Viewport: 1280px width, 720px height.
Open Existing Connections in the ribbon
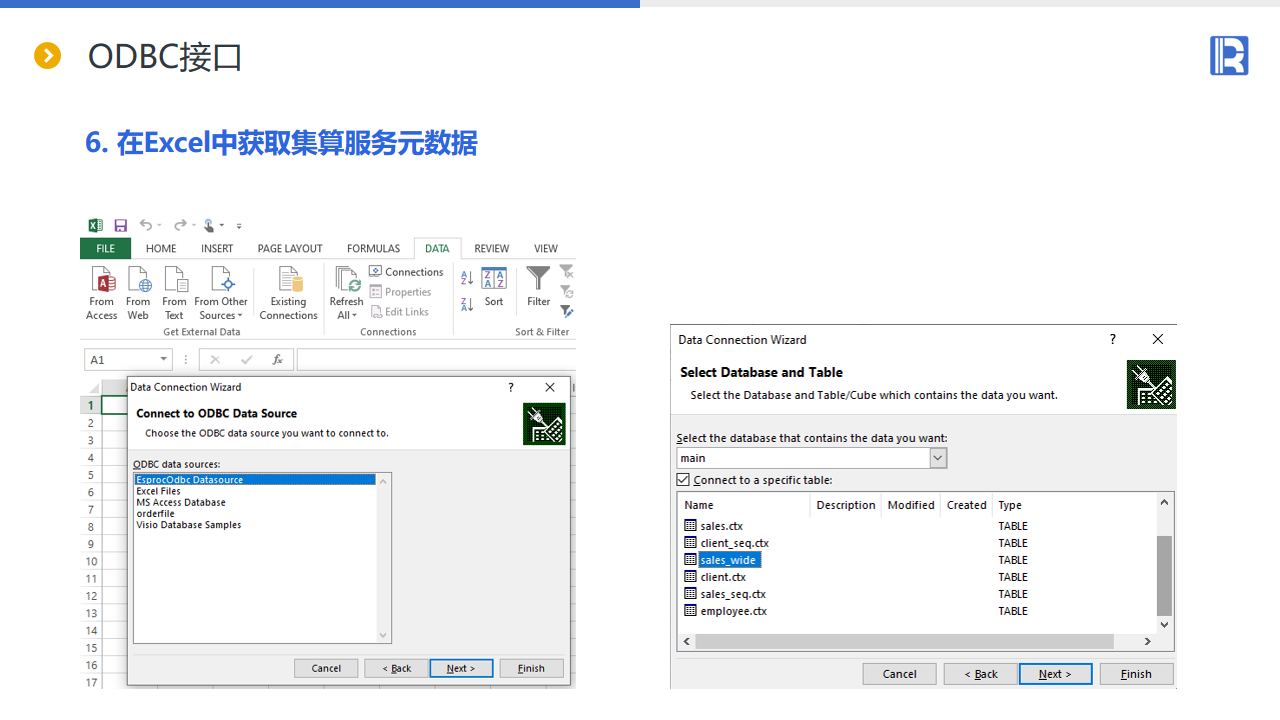[x=288, y=293]
